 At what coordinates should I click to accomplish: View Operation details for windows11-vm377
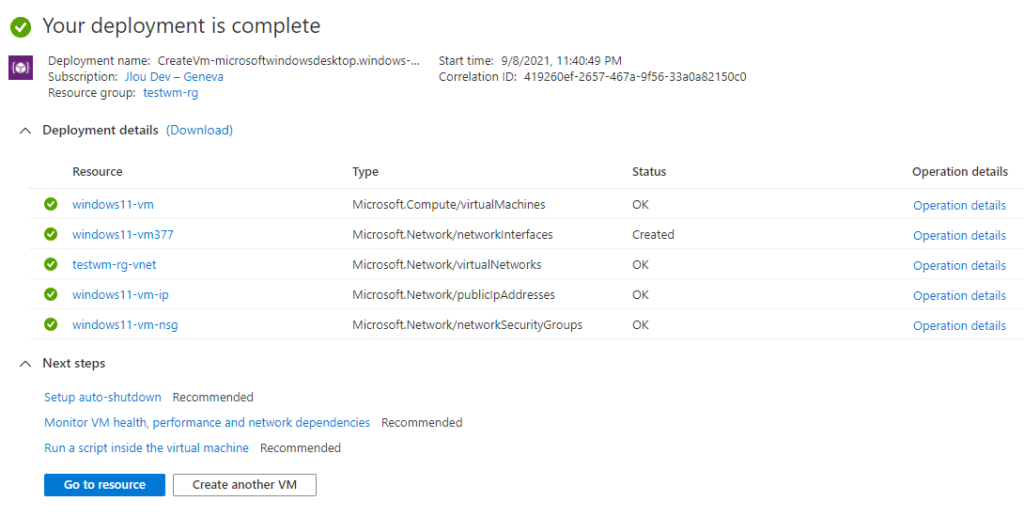(959, 235)
